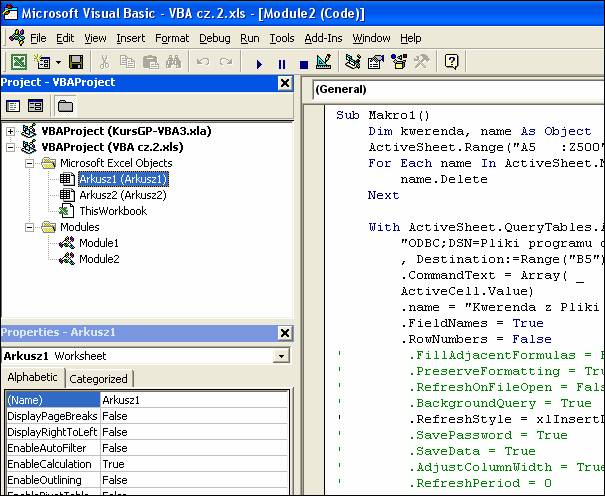This screenshot has width=605, height=496.
Task: Click the Reset stop button
Action: point(304,64)
